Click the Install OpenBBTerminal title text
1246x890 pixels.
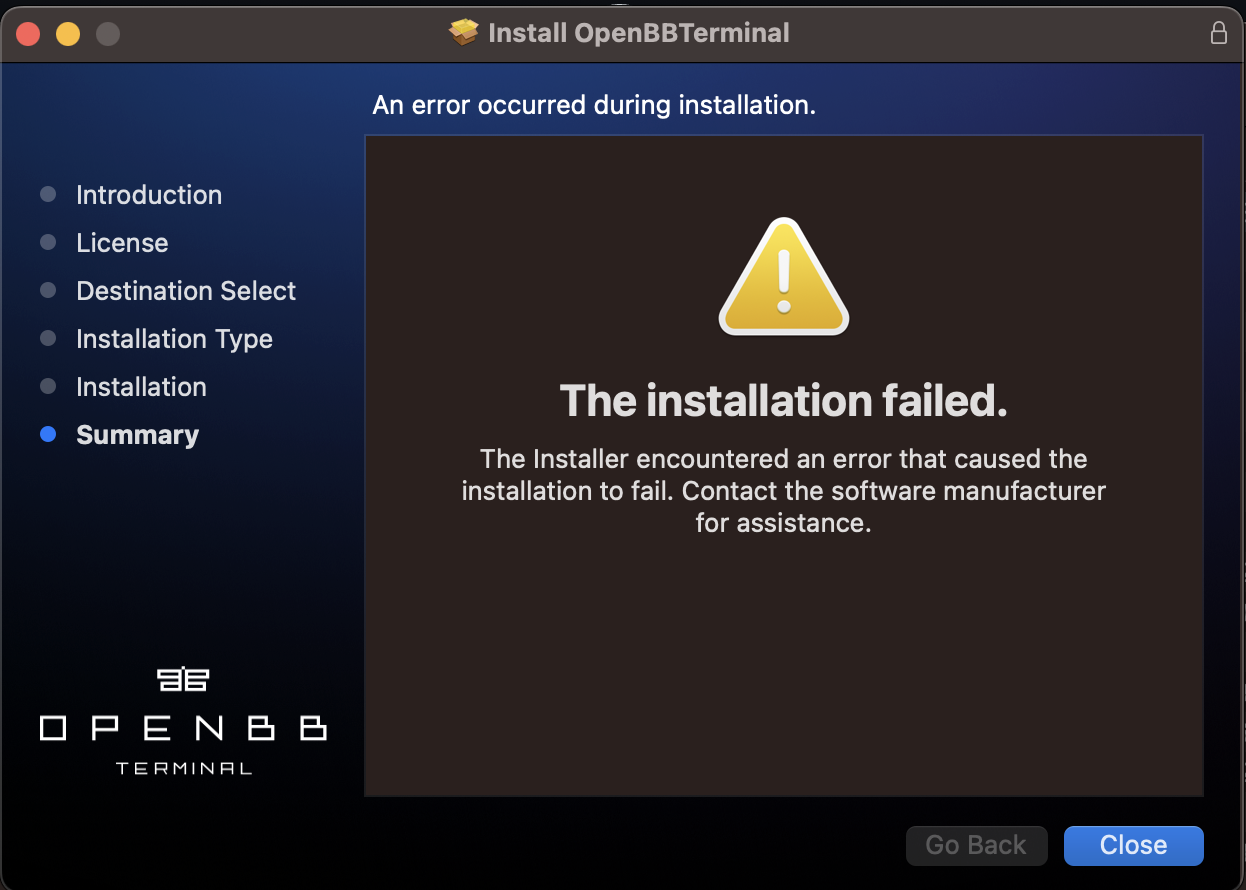637,32
